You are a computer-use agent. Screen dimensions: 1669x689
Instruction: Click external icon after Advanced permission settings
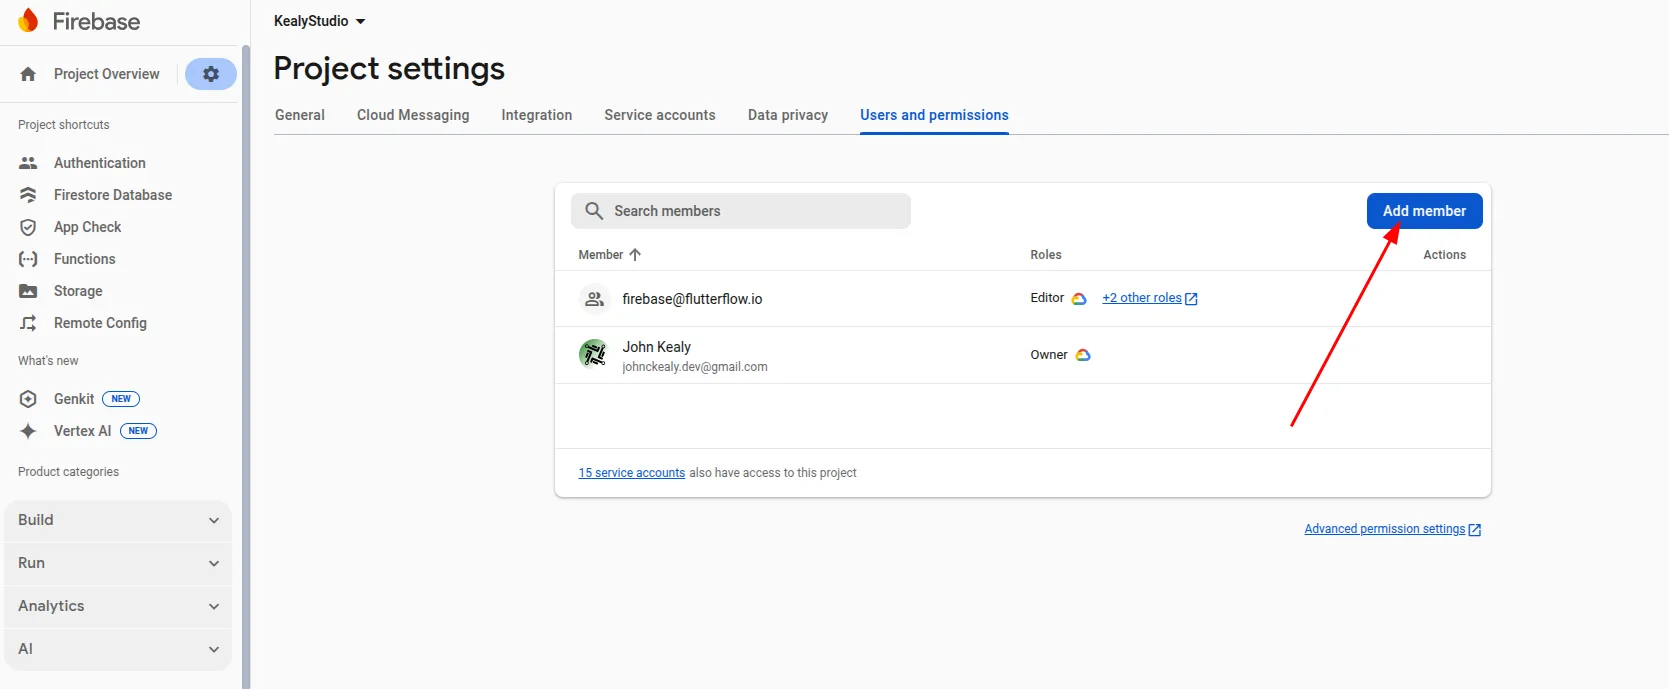click(x=1475, y=530)
